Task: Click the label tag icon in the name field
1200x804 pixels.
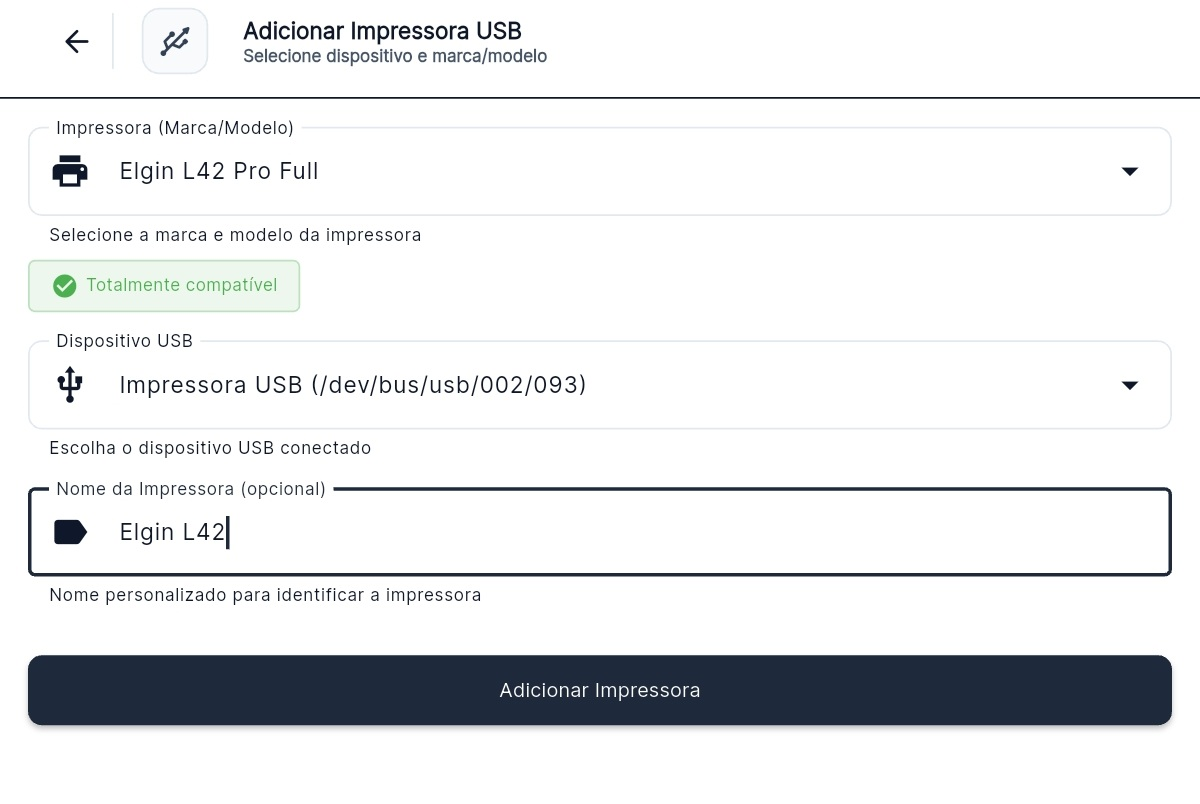Action: coord(70,532)
